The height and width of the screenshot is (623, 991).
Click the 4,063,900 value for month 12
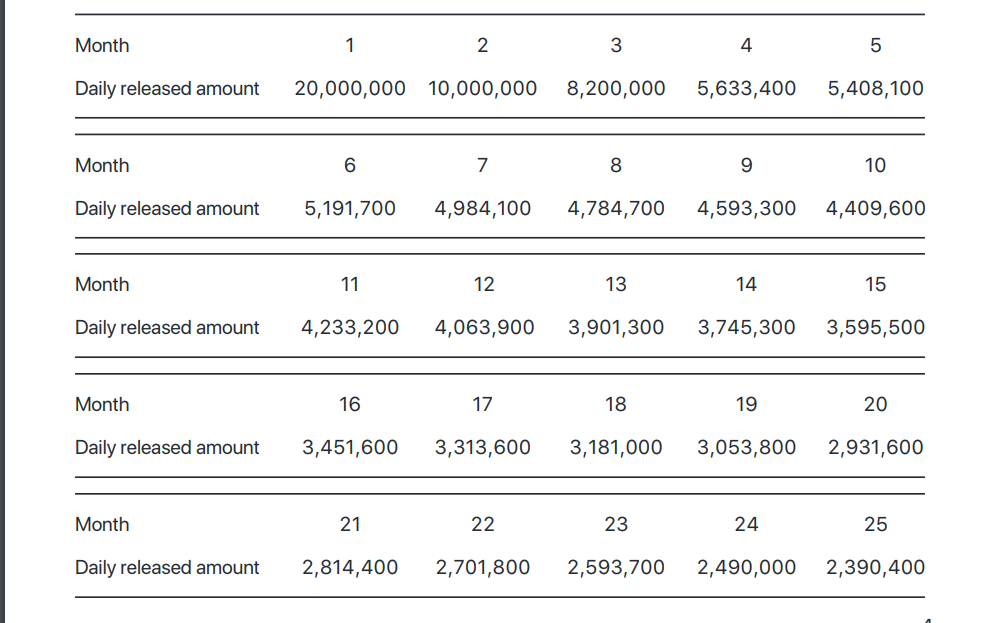(484, 328)
